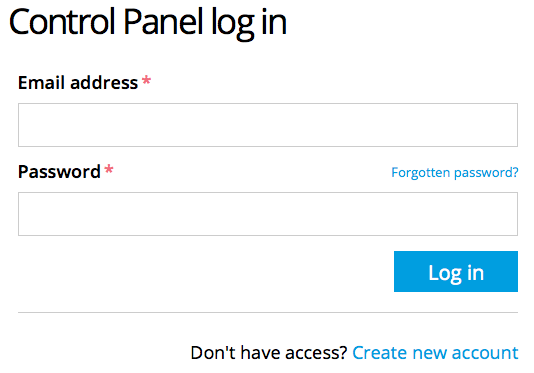Viewport: 534px width, 373px height.
Task: Click the red asterisk beside Email address
Action: pos(146,80)
